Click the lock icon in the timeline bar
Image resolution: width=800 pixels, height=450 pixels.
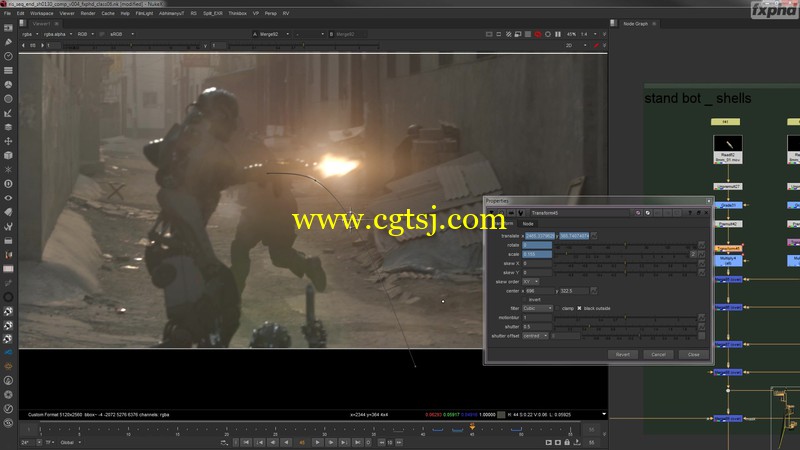(567, 442)
